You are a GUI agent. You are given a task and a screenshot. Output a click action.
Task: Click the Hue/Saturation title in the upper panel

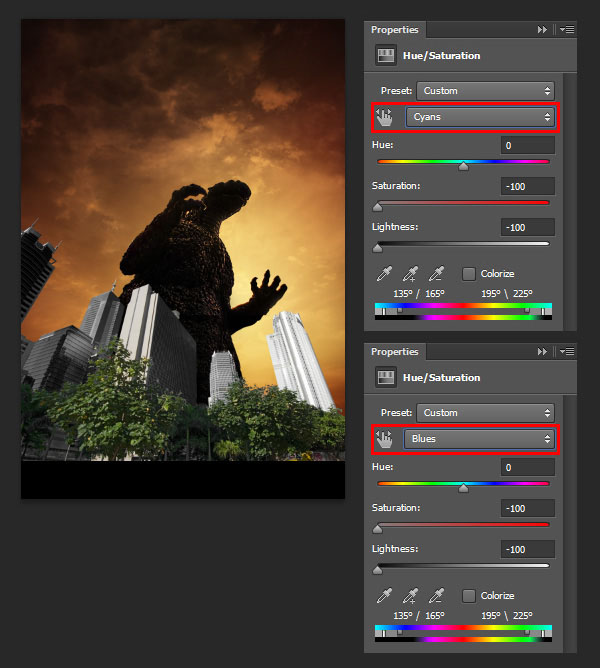(x=441, y=56)
